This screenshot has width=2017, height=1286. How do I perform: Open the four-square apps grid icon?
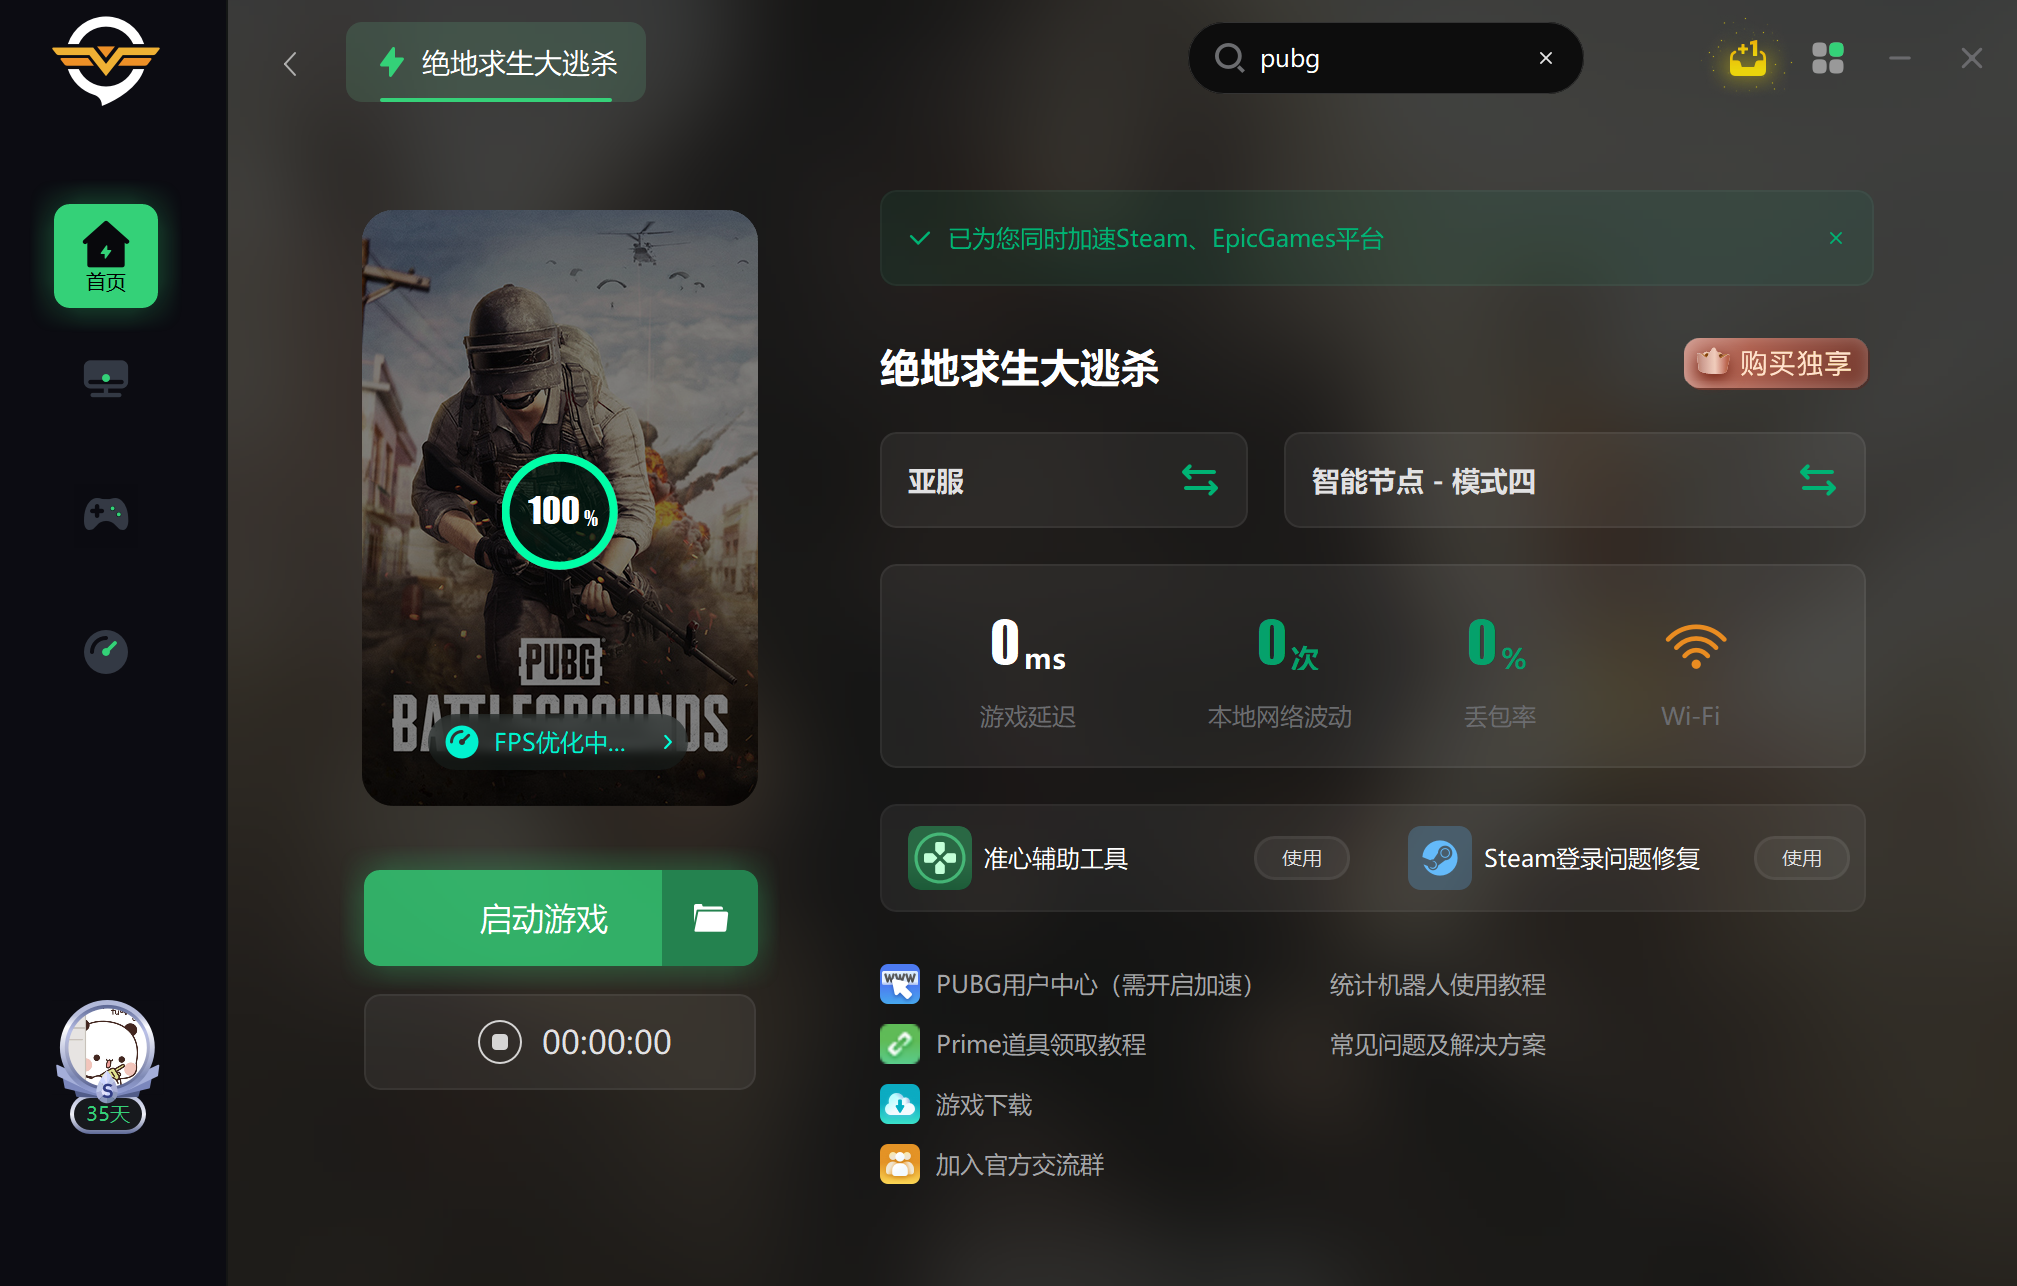(1827, 59)
